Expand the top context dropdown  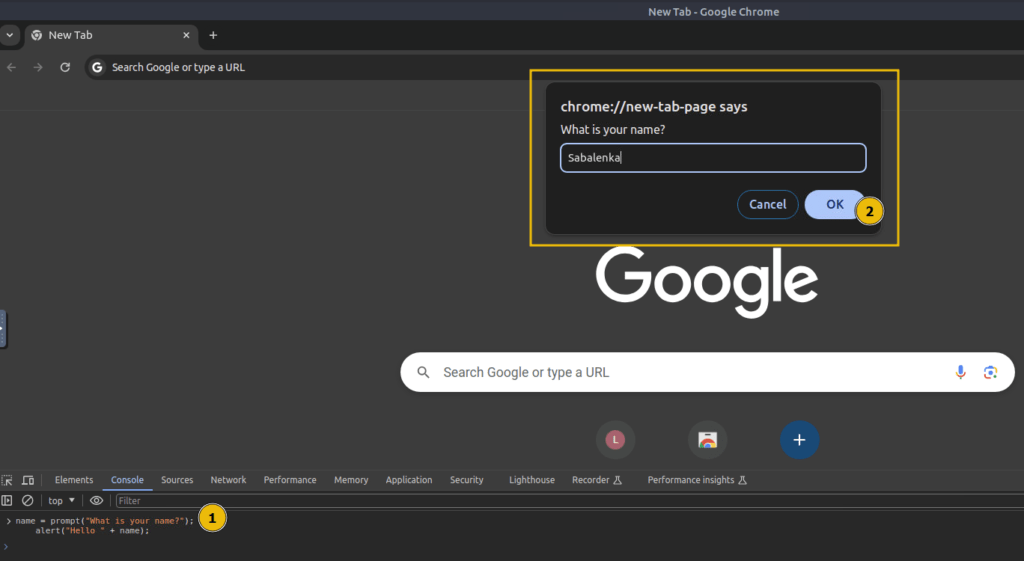coord(61,500)
